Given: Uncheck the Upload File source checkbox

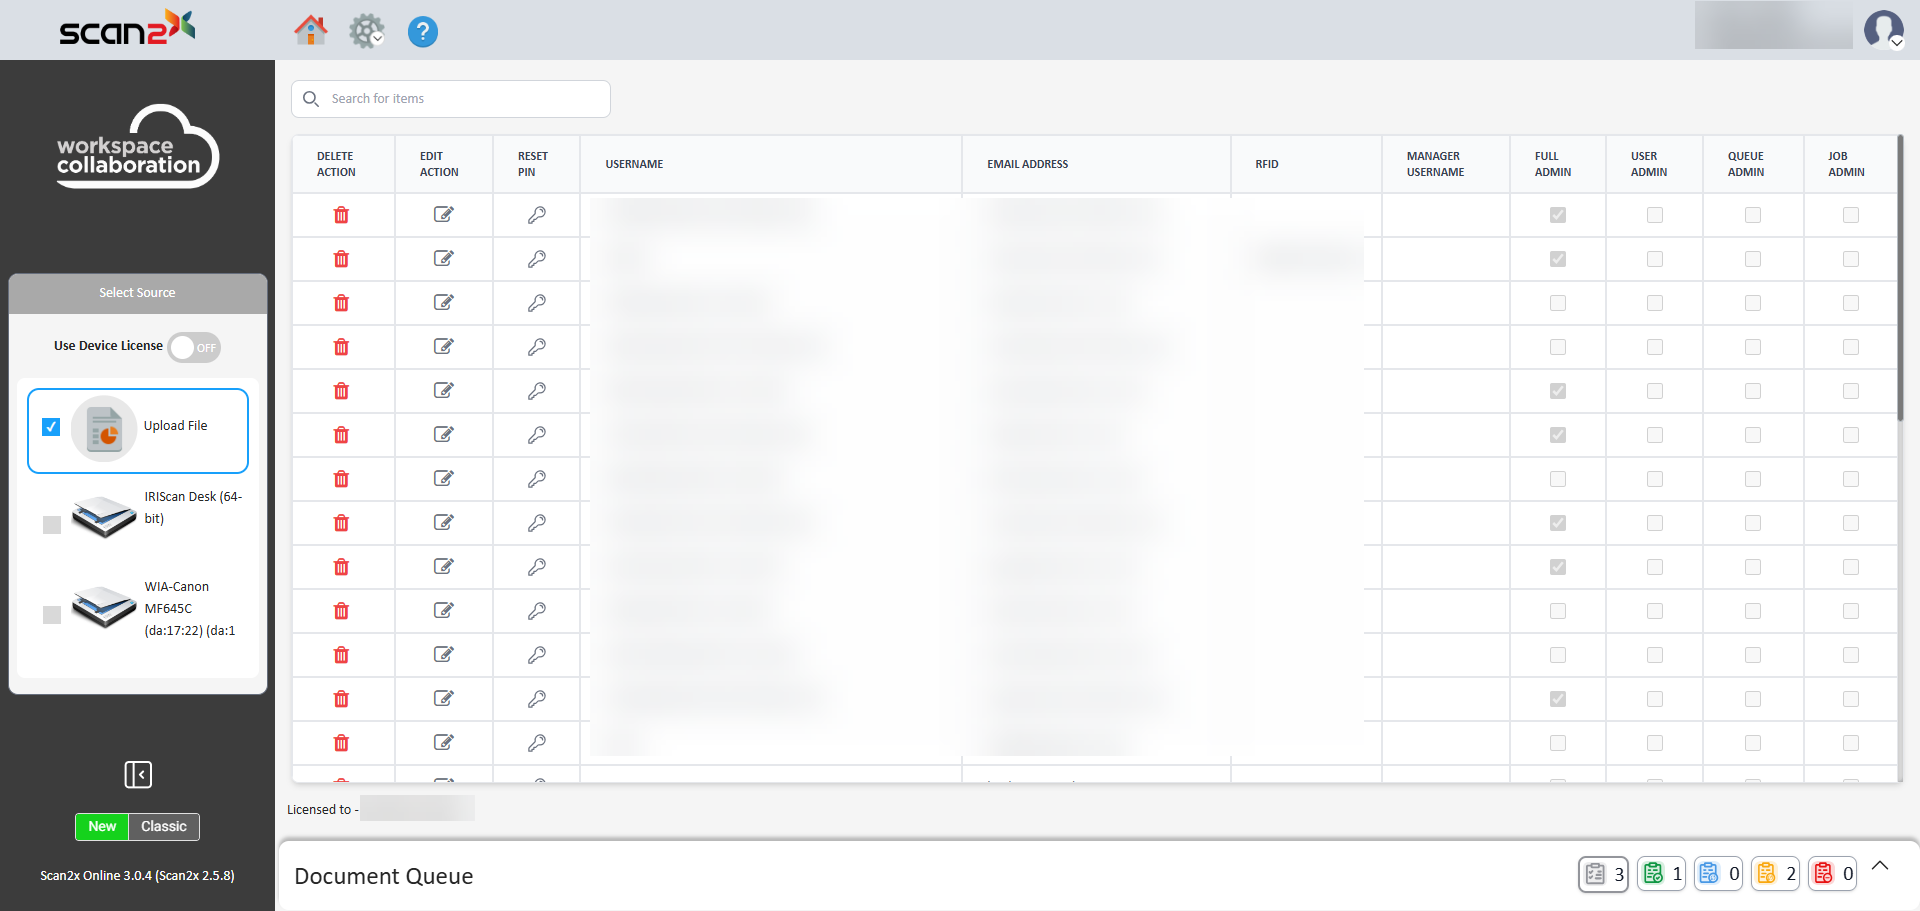Looking at the screenshot, I should pyautogui.click(x=51, y=427).
